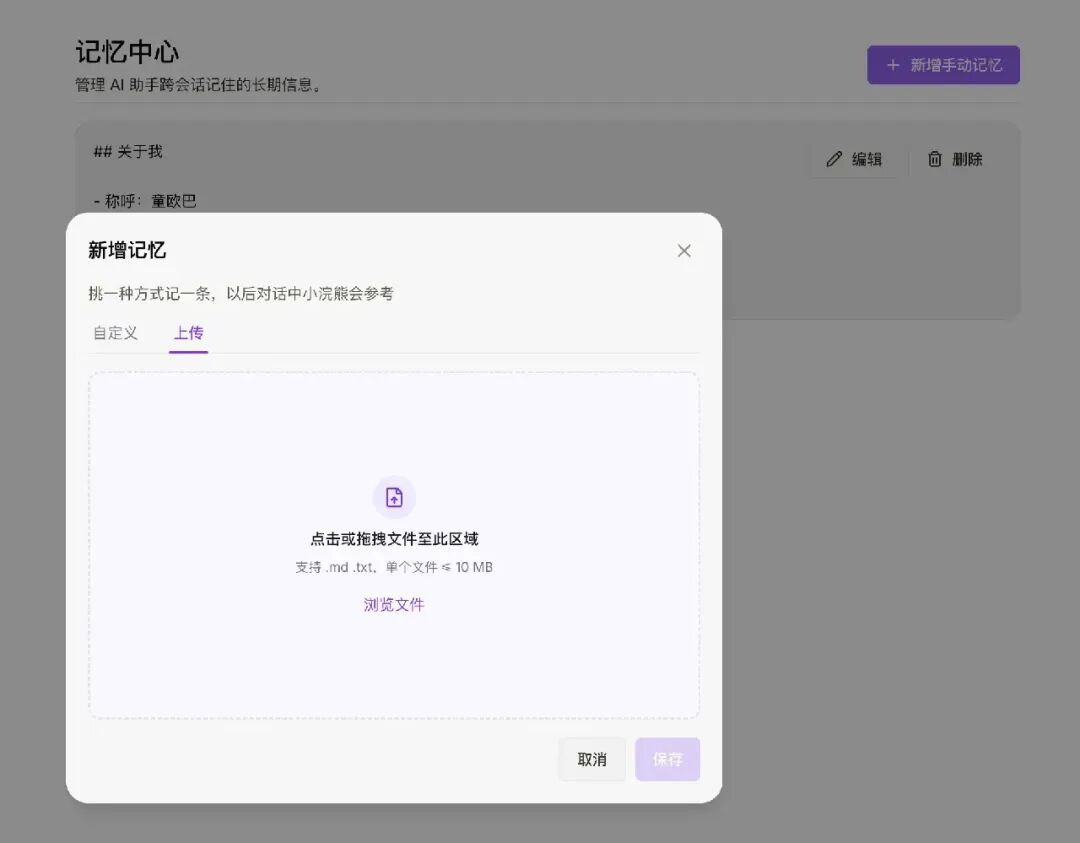
Task: Click 点击或拖拽文件至此区域 text
Action: (395, 539)
